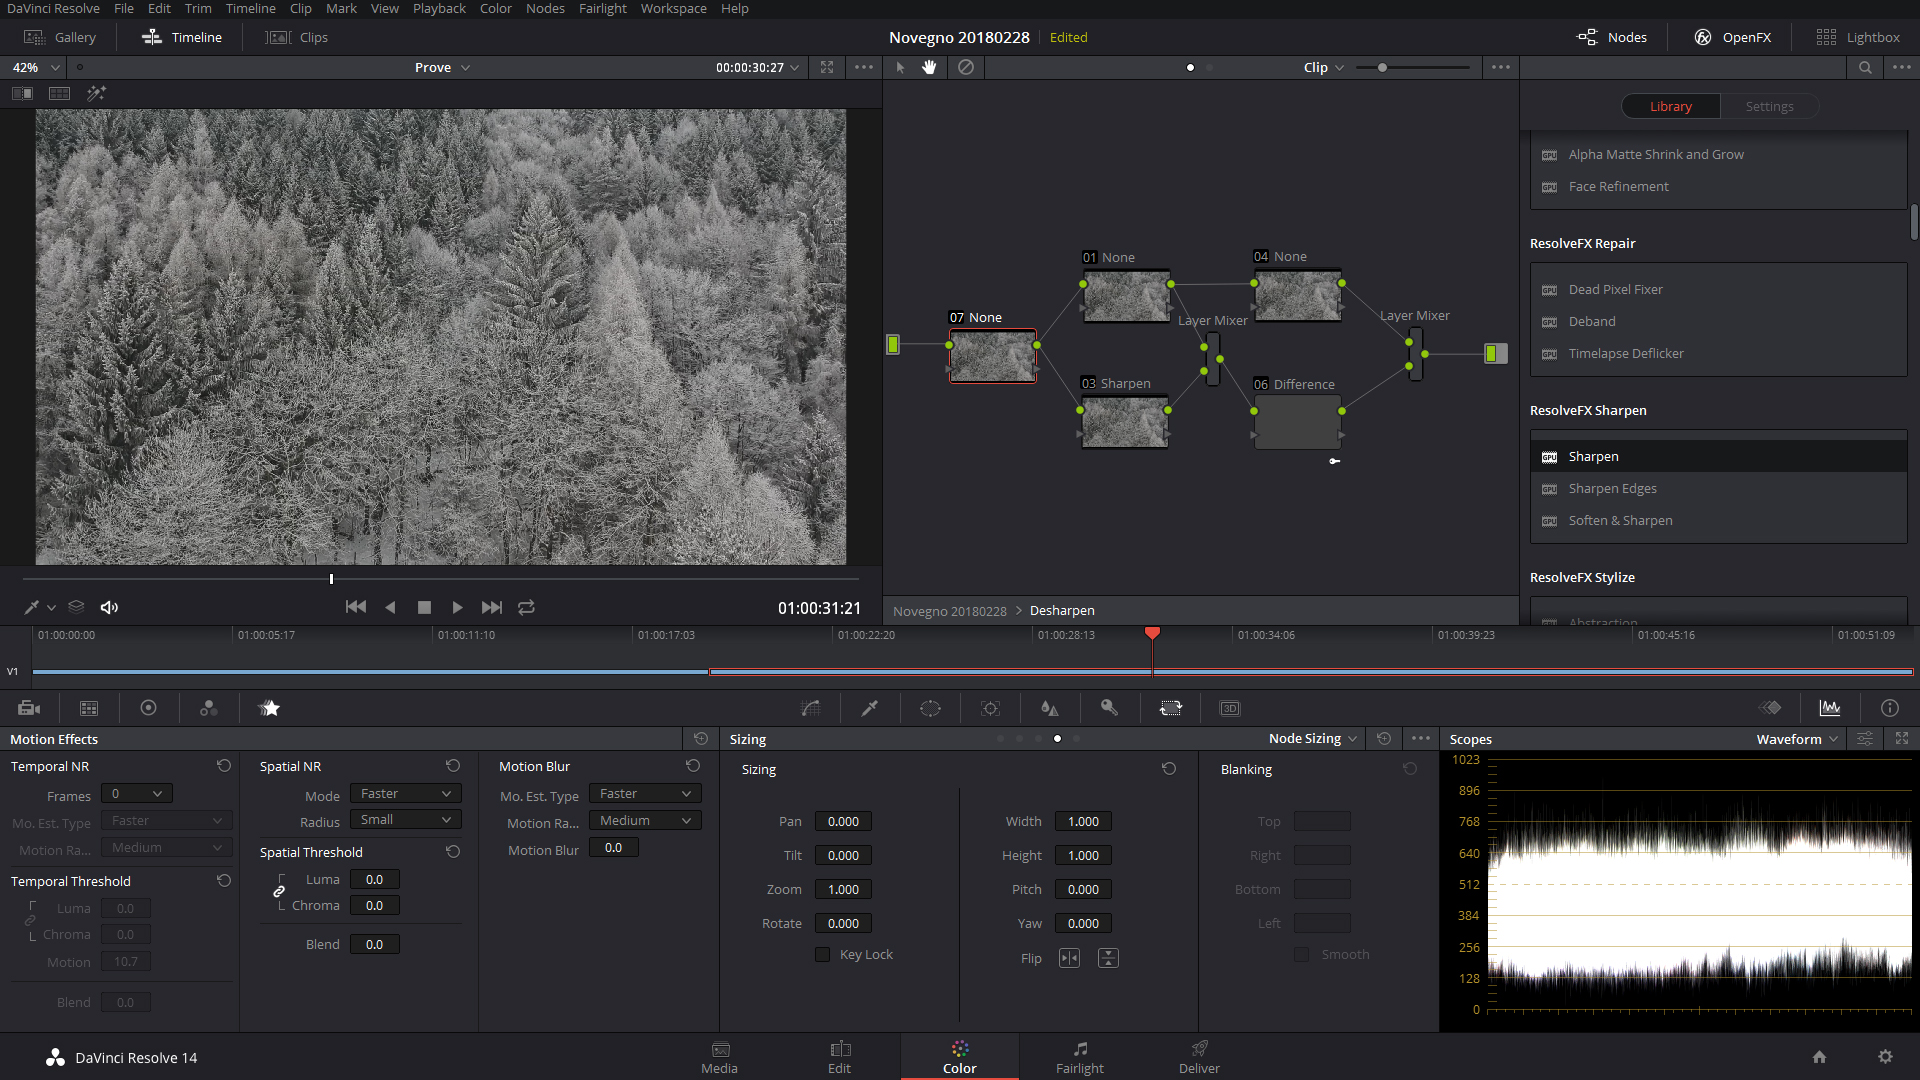Open the Power Window palette icon
1920x1080 pixels.
coord(930,708)
